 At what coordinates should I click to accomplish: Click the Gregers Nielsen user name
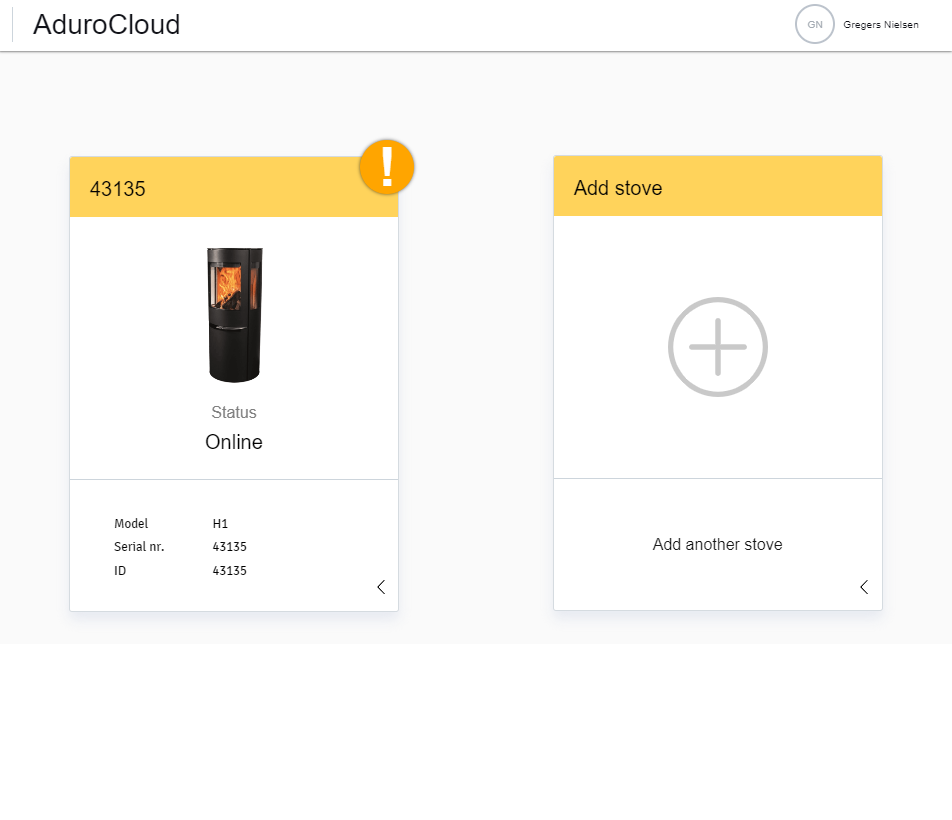point(880,25)
